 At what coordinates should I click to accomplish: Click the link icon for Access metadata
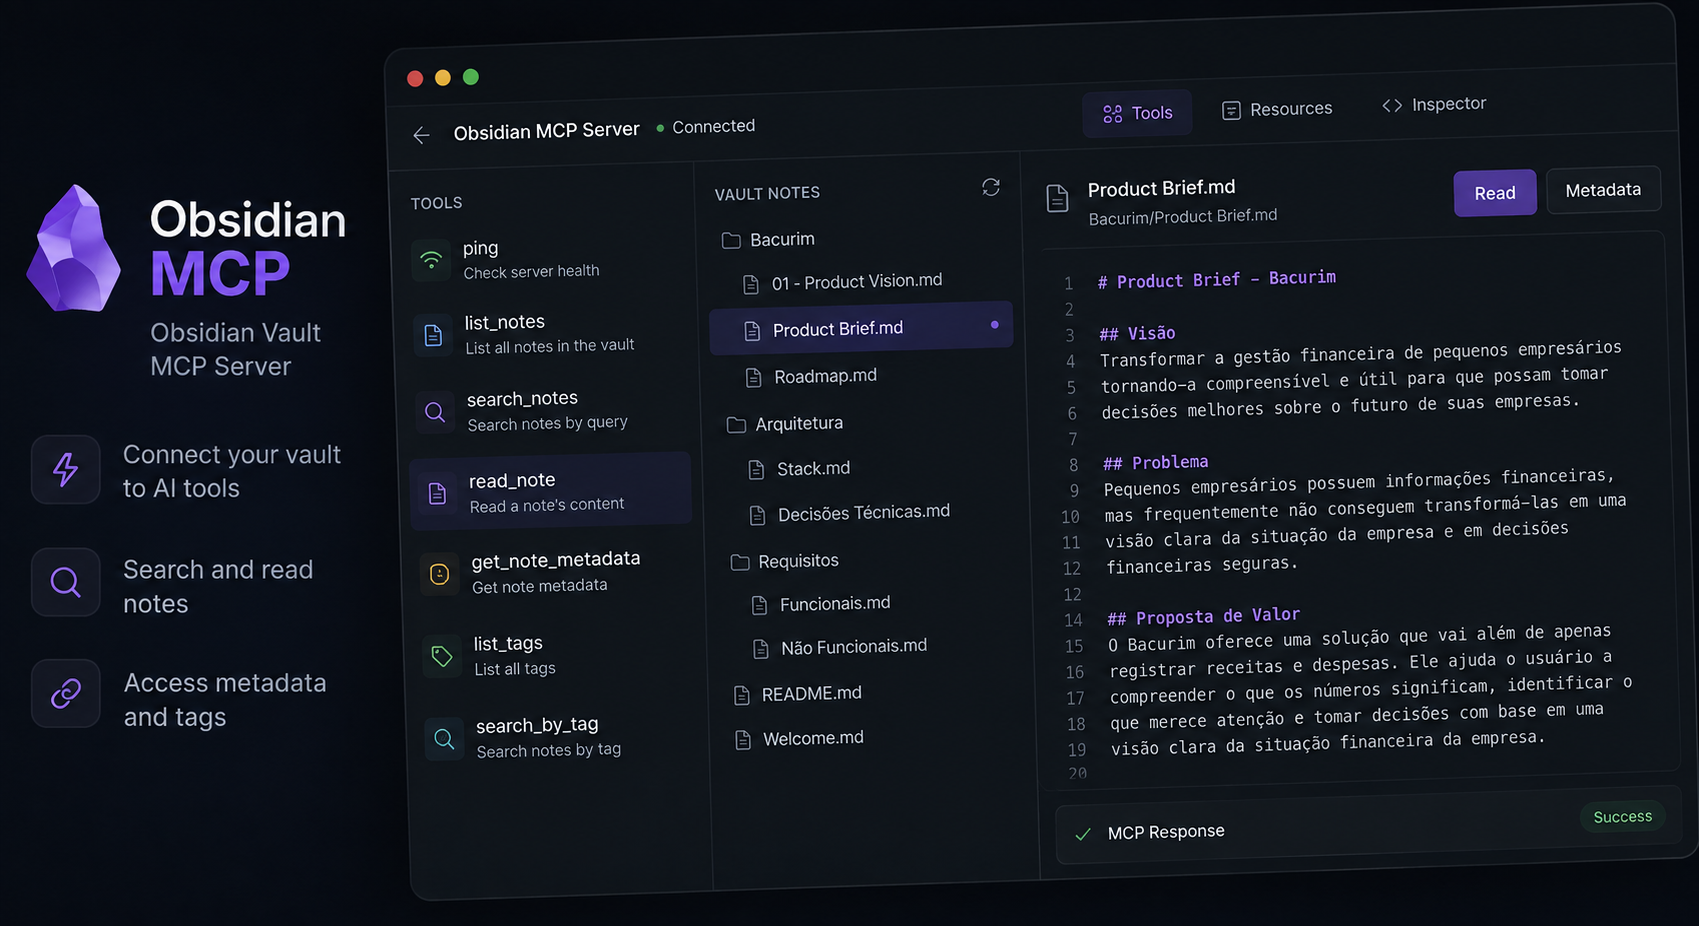pos(65,693)
